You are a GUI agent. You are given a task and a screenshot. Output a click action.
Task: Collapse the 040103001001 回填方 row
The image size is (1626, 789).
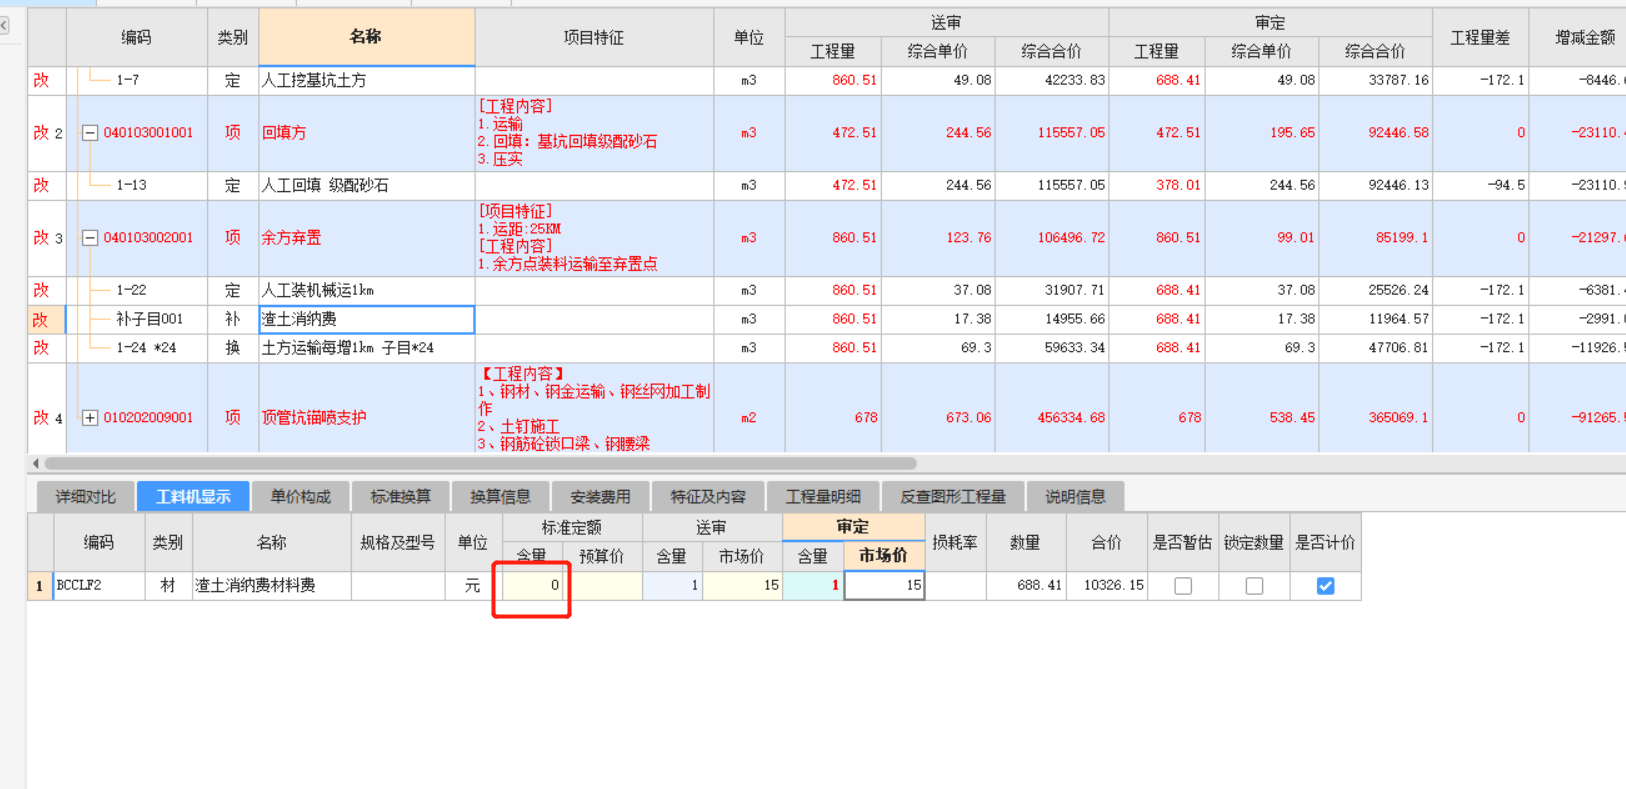pyautogui.click(x=90, y=133)
